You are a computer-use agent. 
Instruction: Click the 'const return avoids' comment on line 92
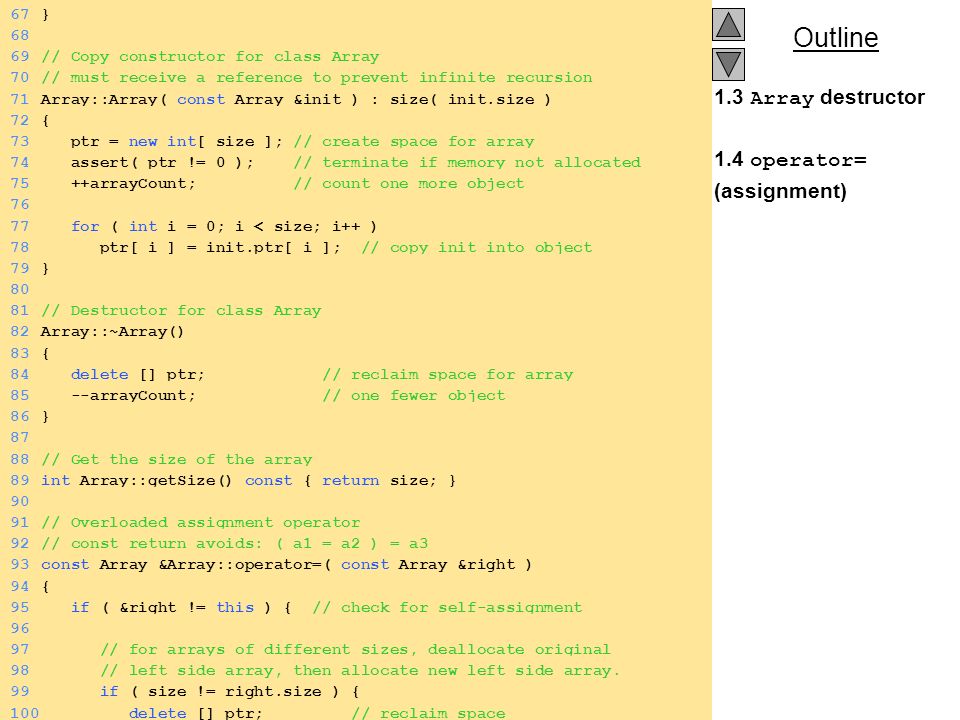click(234, 544)
